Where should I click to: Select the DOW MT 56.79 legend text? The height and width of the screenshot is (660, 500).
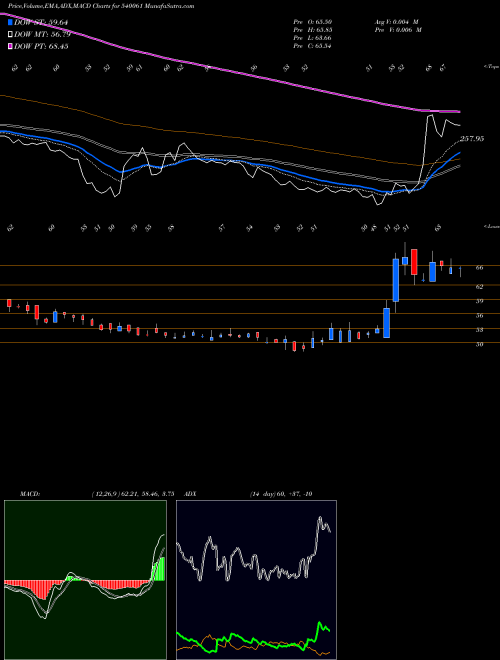[42, 35]
